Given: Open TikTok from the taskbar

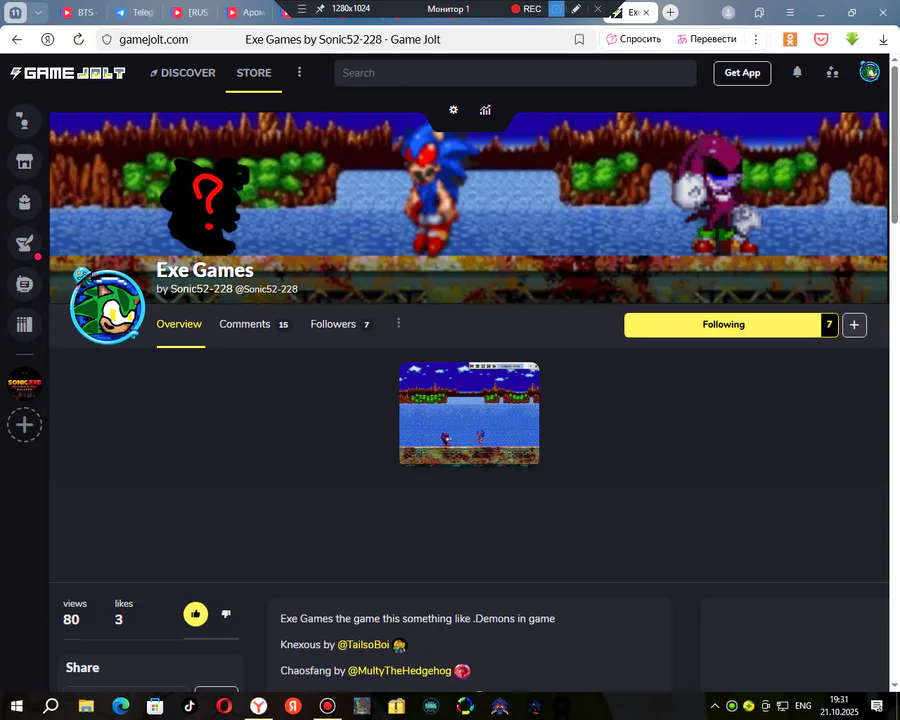Looking at the screenshot, I should [x=189, y=706].
